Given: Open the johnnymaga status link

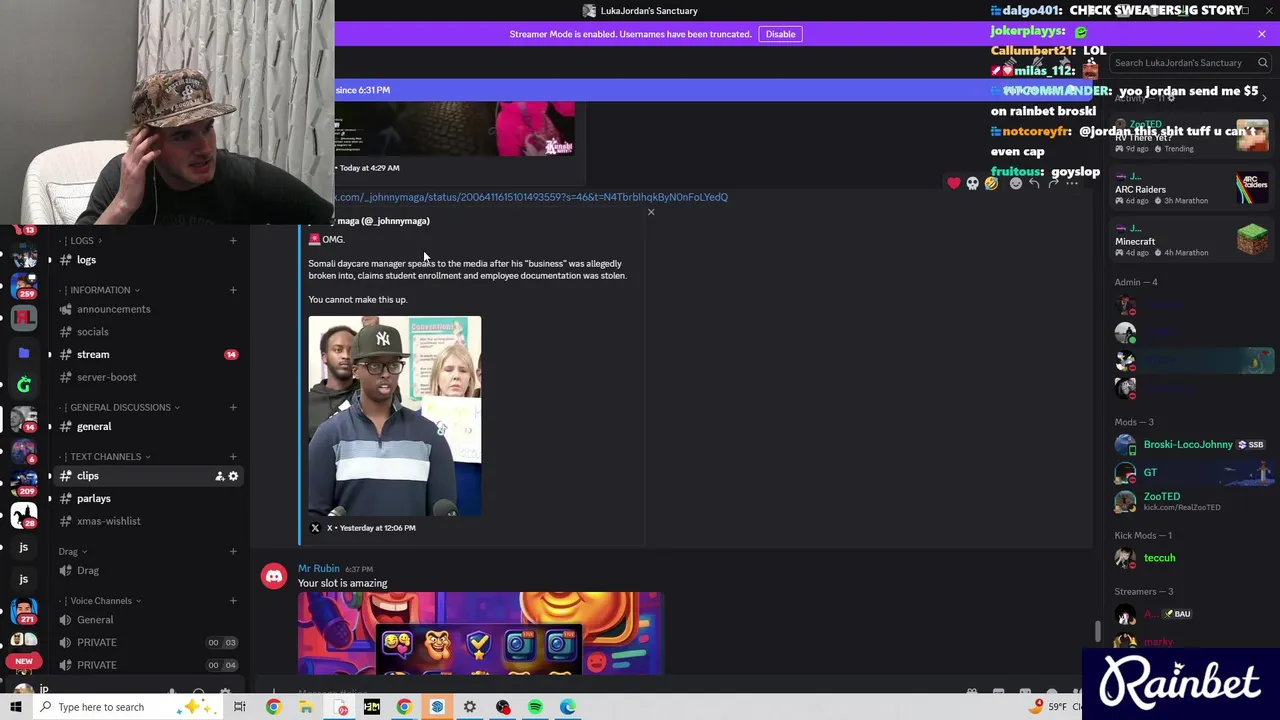Looking at the screenshot, I should (531, 197).
